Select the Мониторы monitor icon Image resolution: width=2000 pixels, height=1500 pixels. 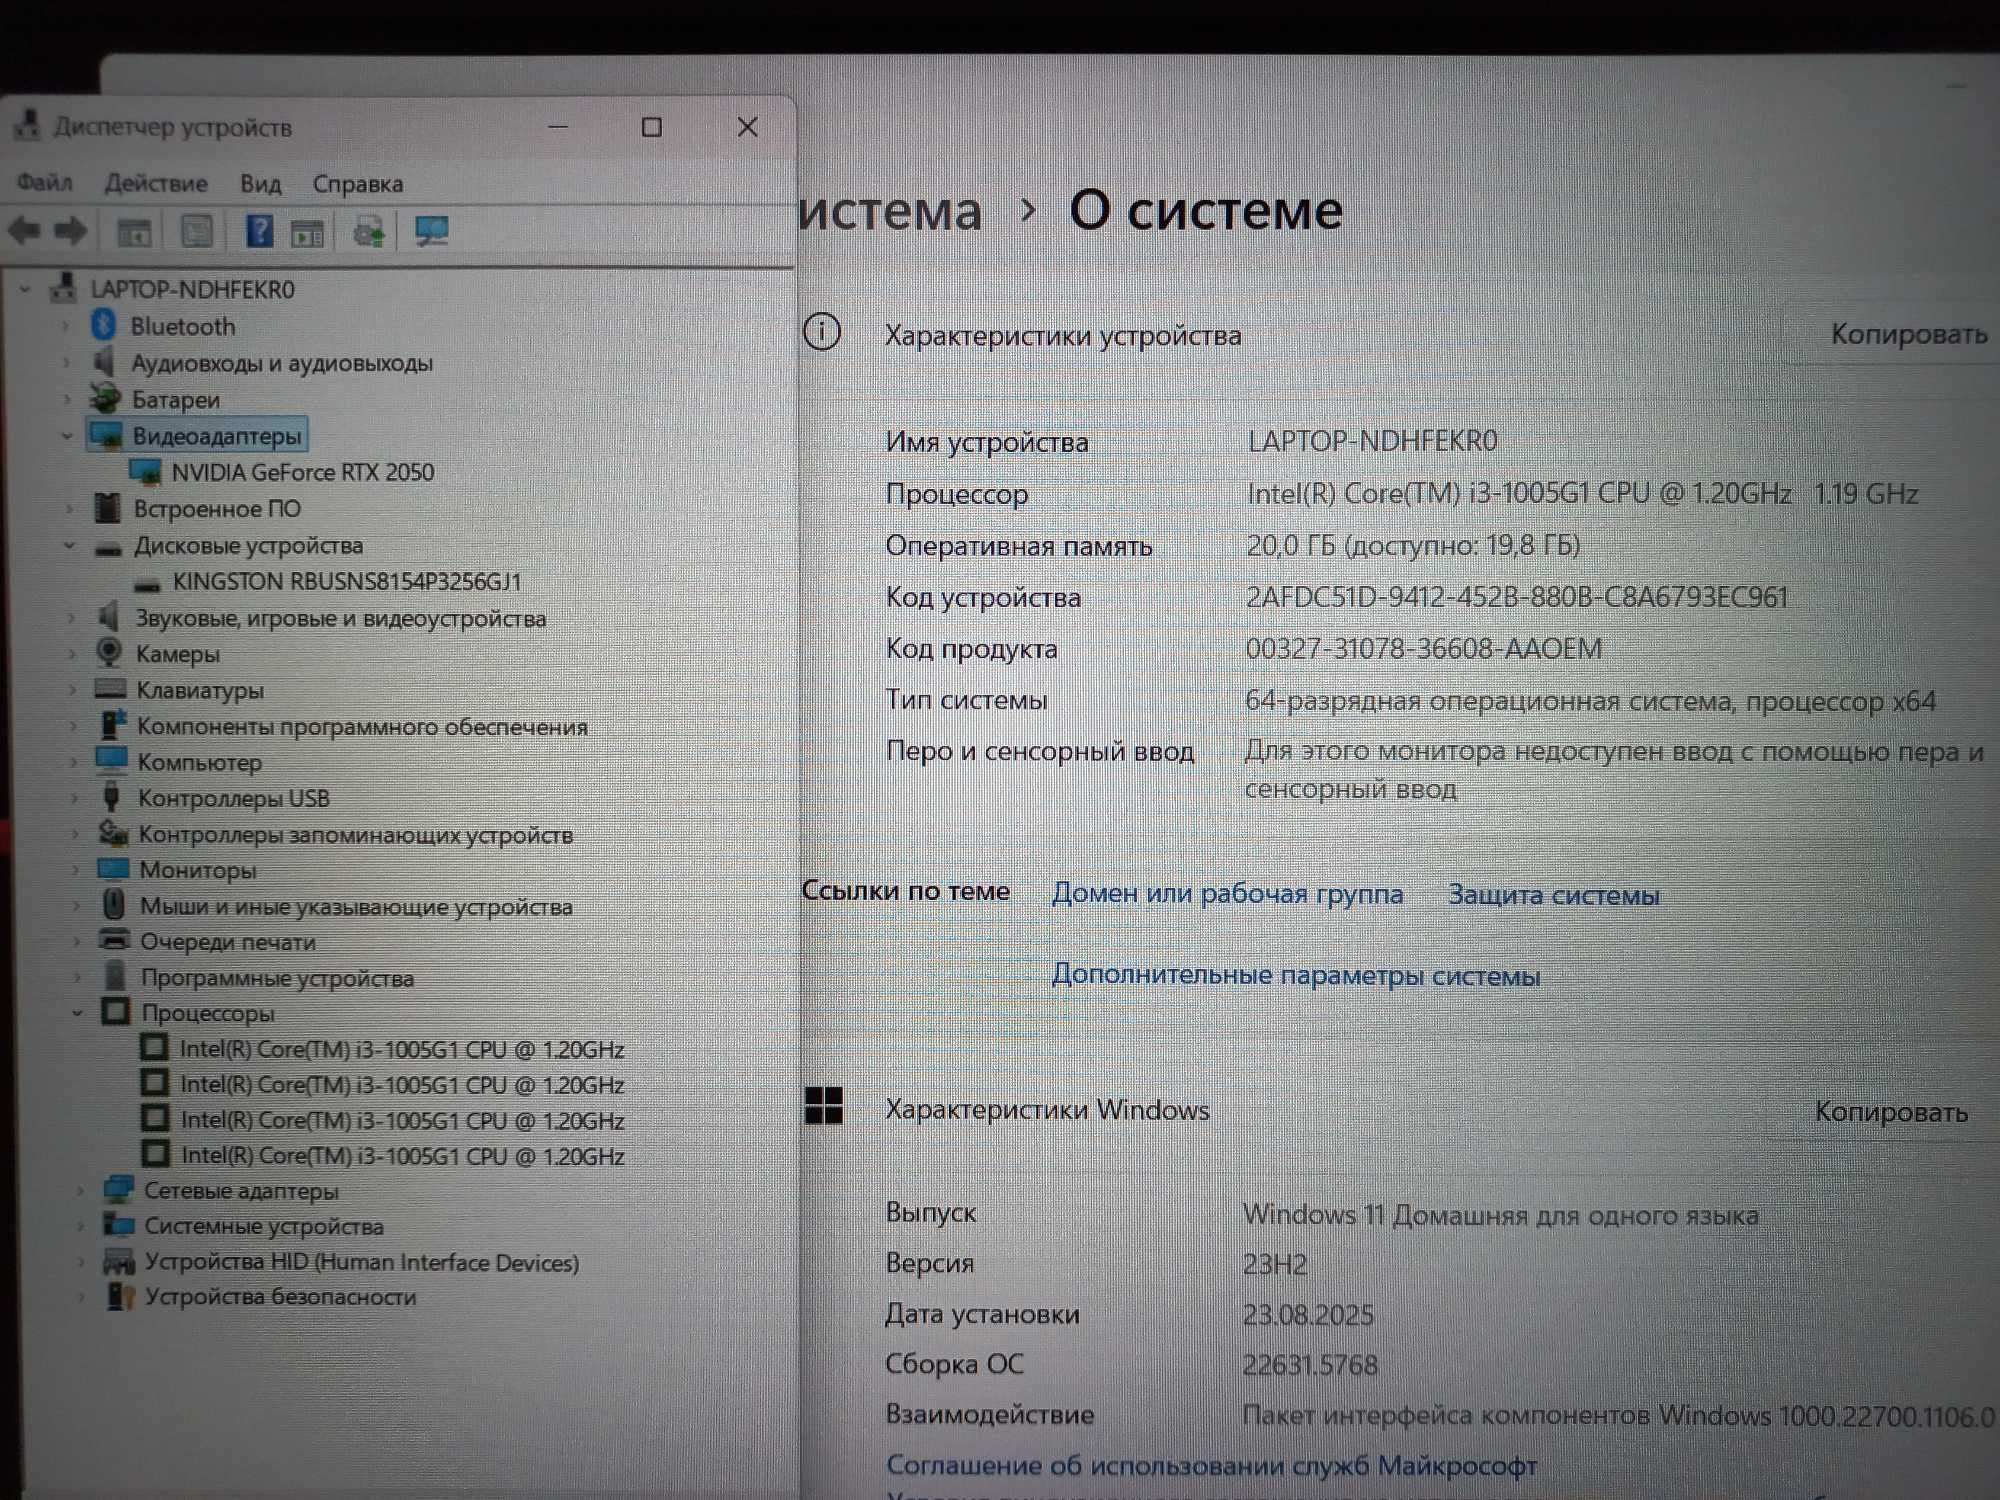113,868
